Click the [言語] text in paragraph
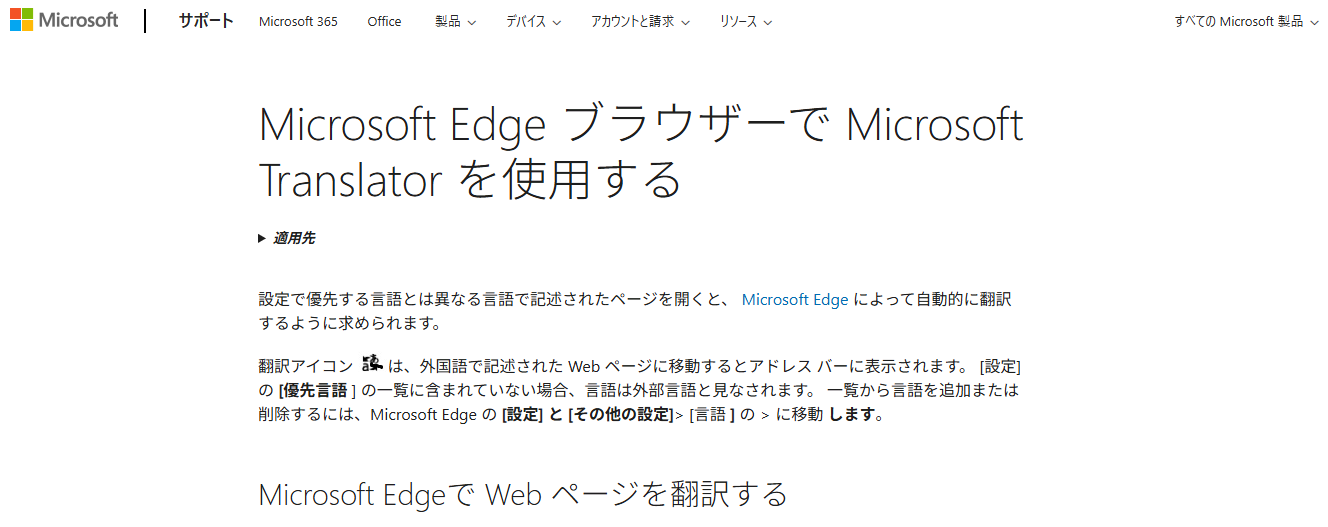The image size is (1328, 527). point(712,414)
